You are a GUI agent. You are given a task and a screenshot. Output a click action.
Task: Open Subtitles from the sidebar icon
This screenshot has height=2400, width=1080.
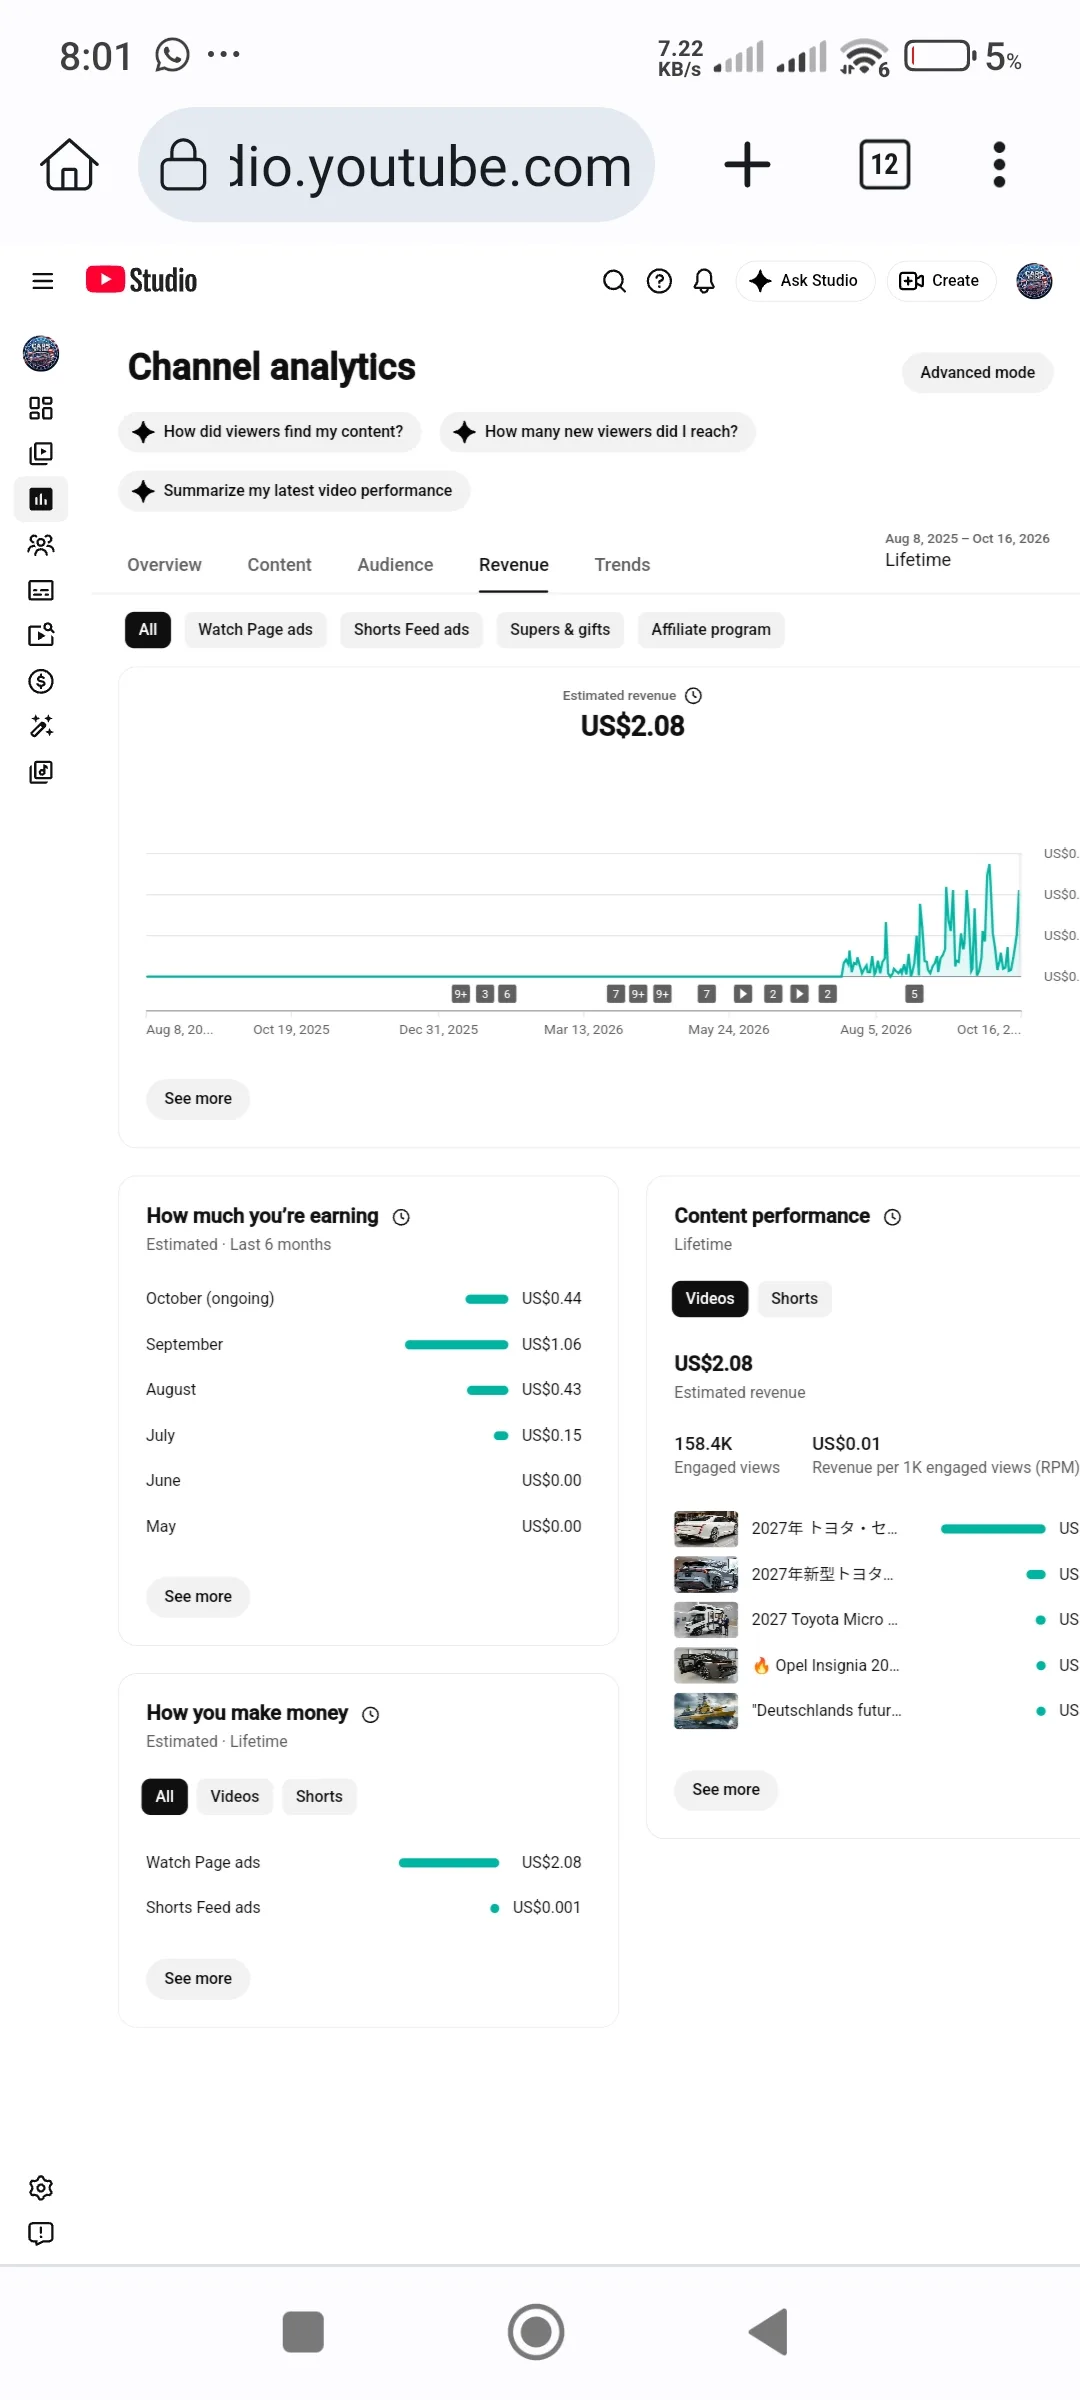[41, 590]
